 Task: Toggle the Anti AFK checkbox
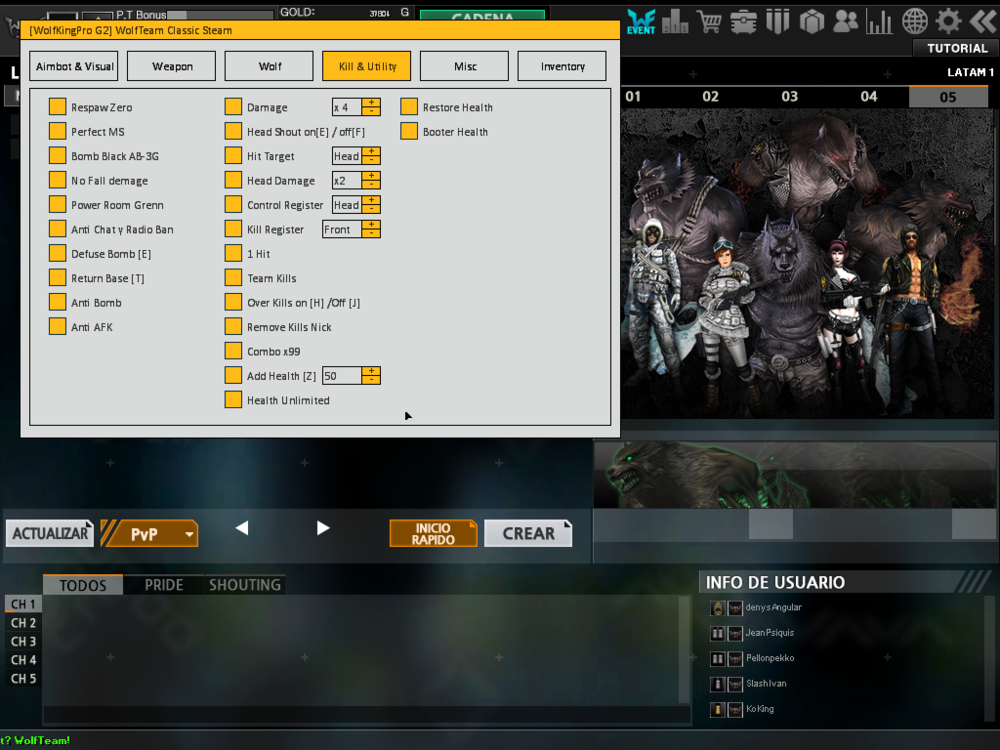58,327
